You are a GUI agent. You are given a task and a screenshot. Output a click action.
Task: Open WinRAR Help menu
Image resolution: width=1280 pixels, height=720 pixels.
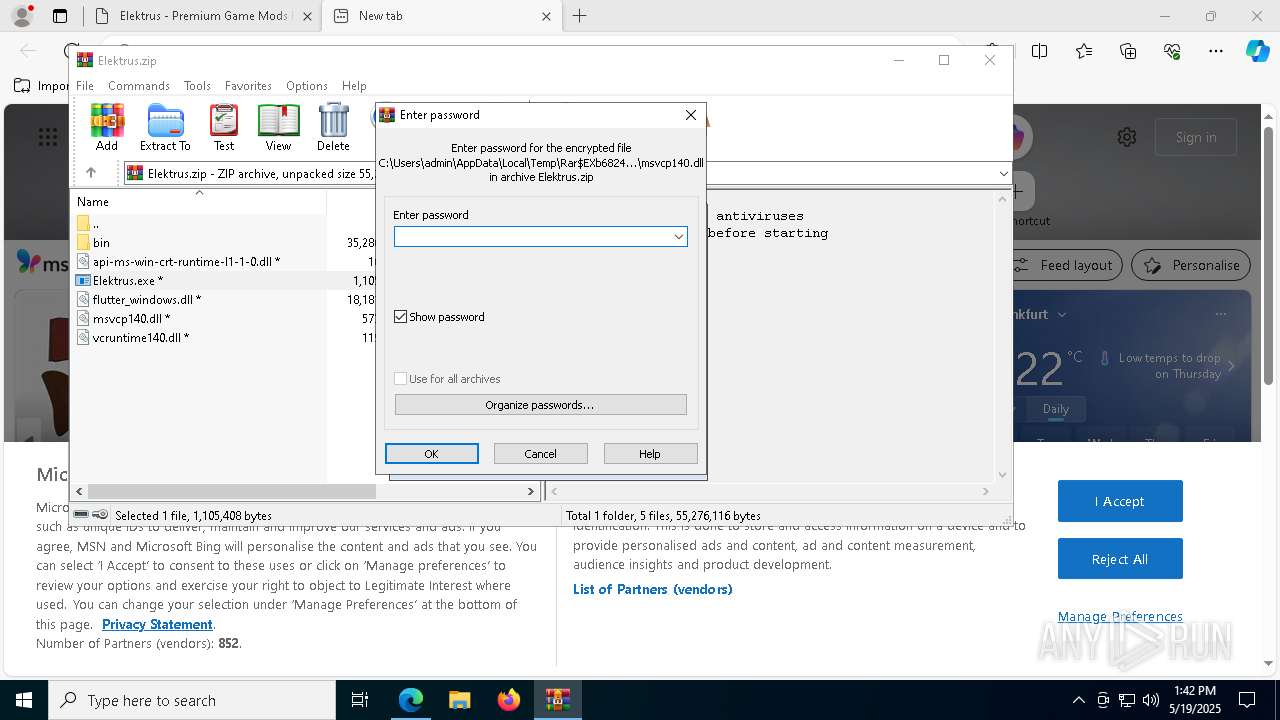[x=354, y=86]
